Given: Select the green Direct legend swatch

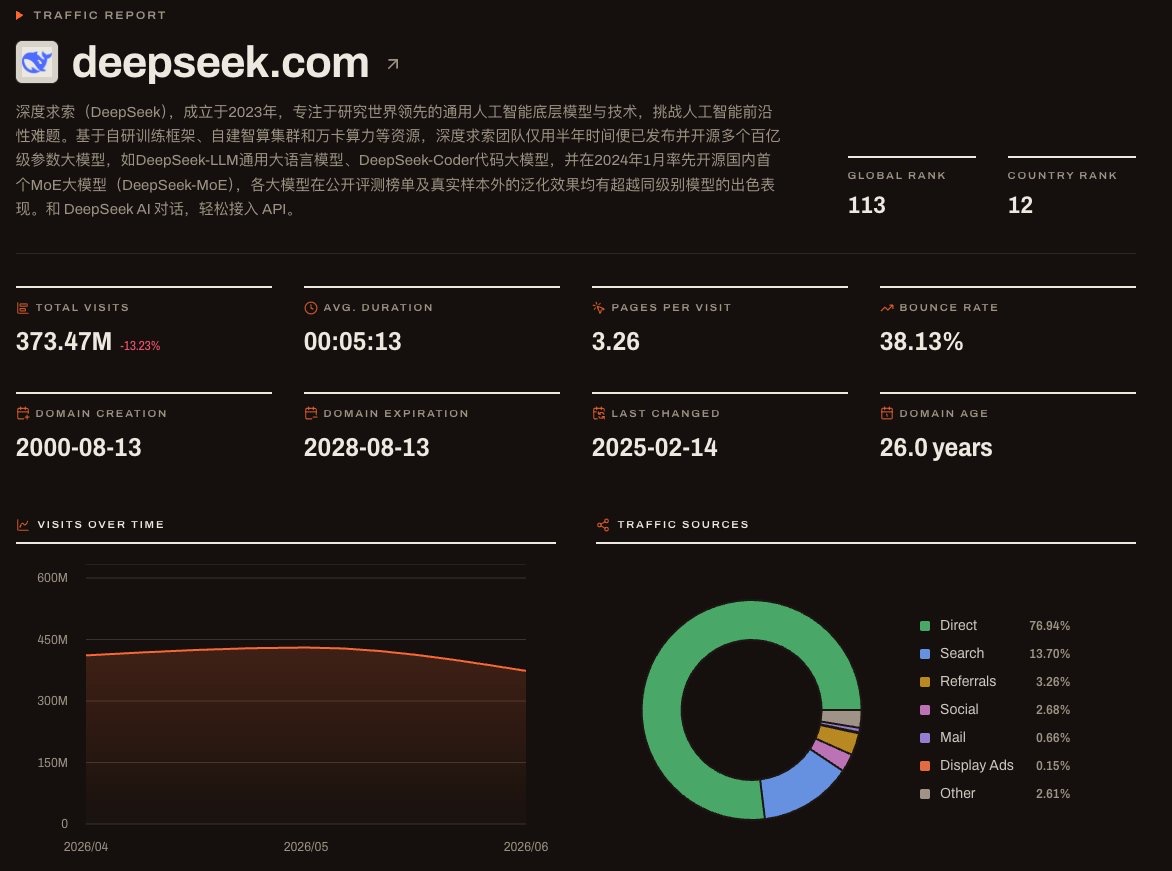Looking at the screenshot, I should tap(925, 626).
